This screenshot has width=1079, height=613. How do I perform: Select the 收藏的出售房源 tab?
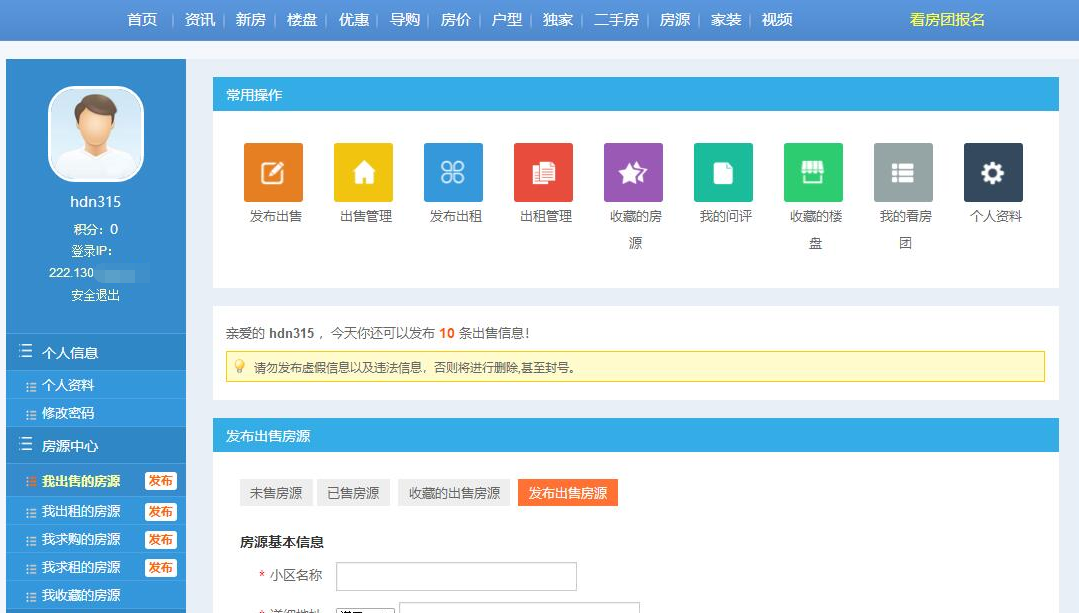coord(454,493)
